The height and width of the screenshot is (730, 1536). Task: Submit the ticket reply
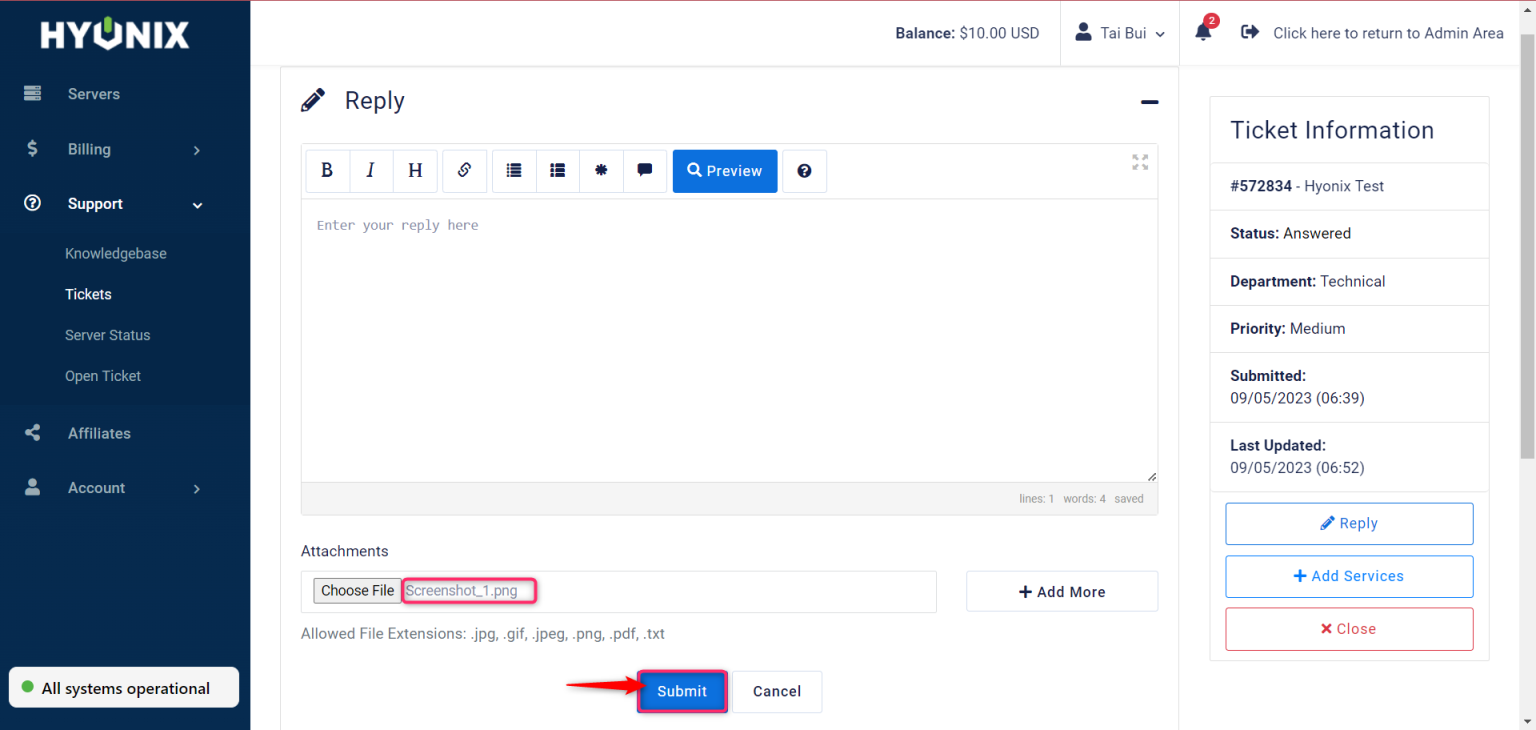[x=682, y=691]
